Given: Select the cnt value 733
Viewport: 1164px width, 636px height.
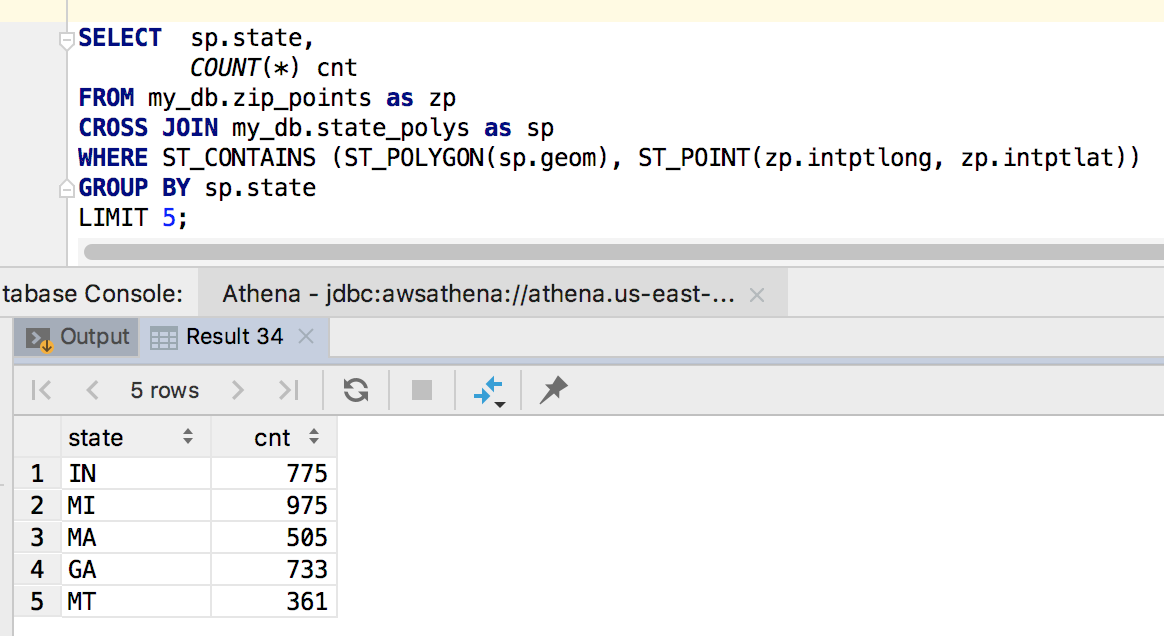Looking at the screenshot, I should [275, 569].
